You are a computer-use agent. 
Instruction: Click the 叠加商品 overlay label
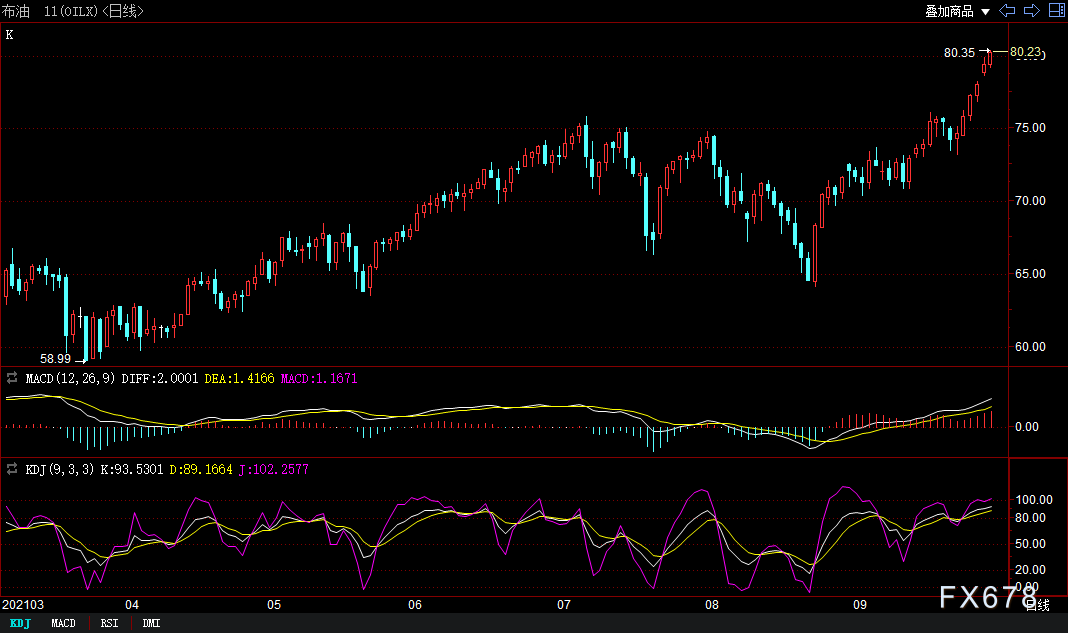[x=949, y=11]
